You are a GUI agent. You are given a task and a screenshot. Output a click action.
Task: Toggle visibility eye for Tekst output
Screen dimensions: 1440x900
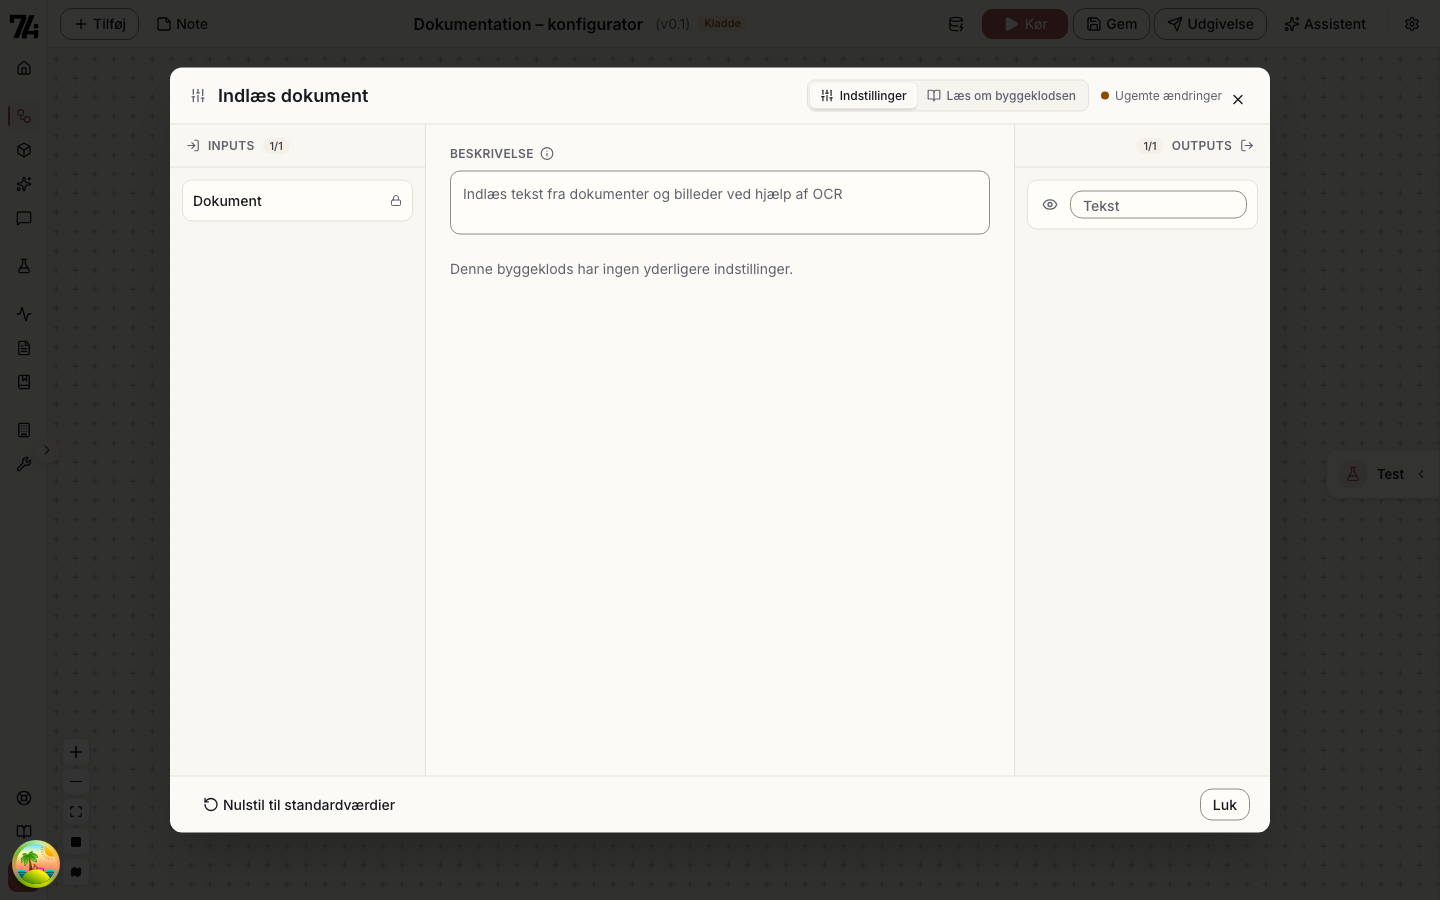pos(1050,205)
